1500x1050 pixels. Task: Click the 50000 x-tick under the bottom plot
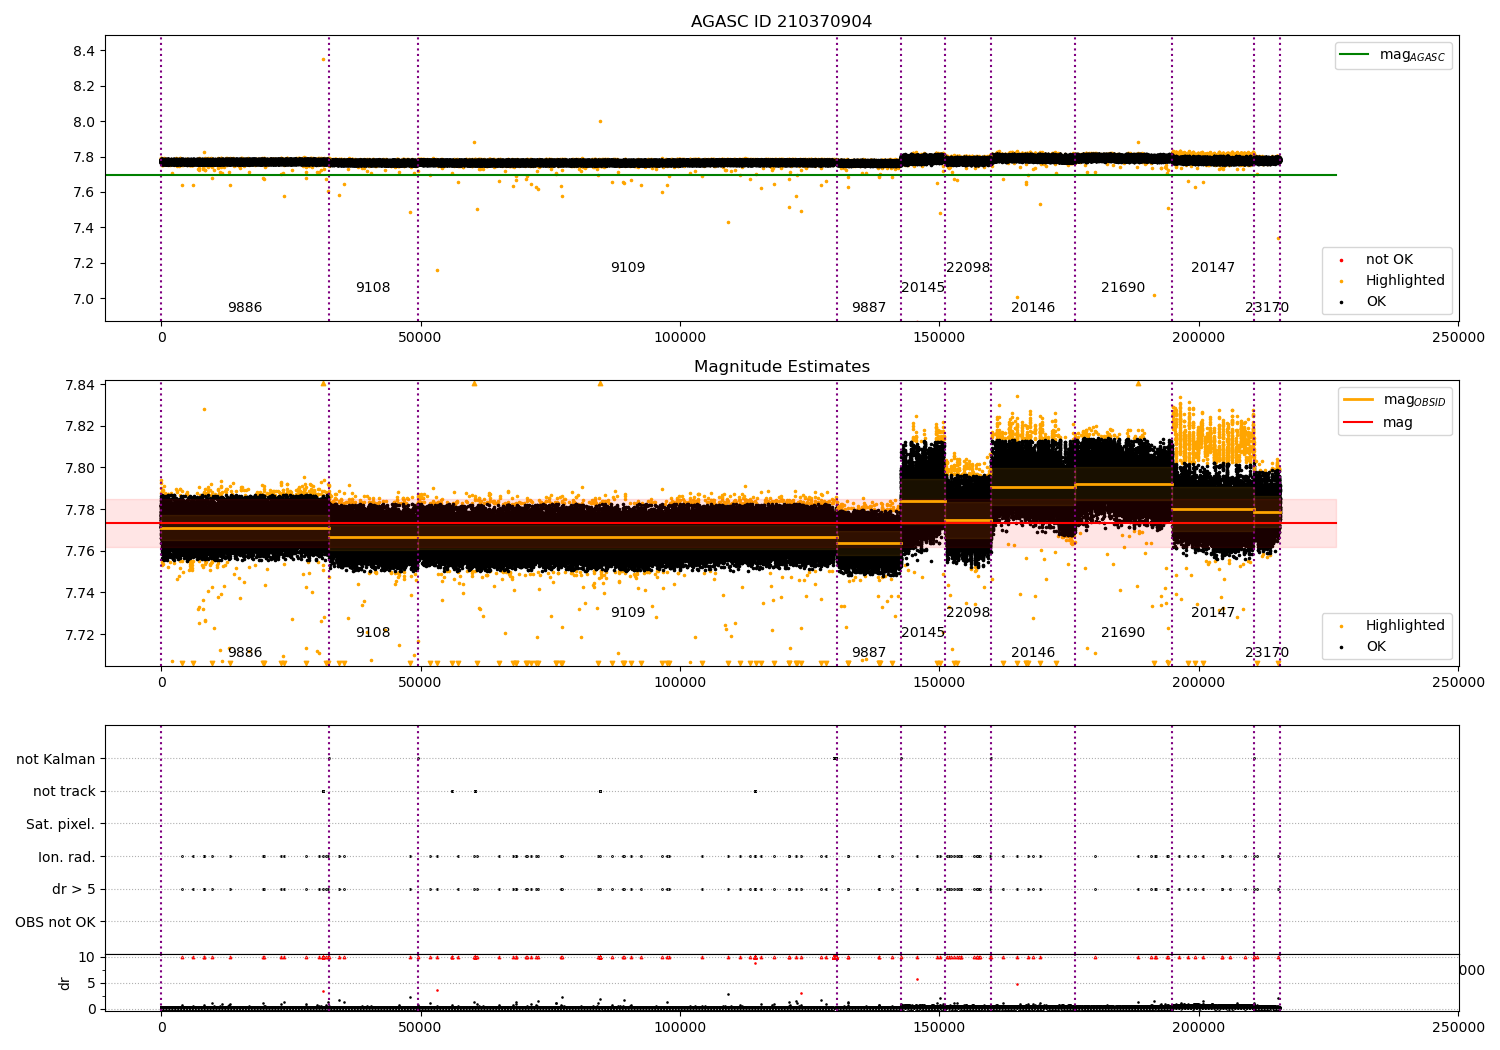(420, 1026)
